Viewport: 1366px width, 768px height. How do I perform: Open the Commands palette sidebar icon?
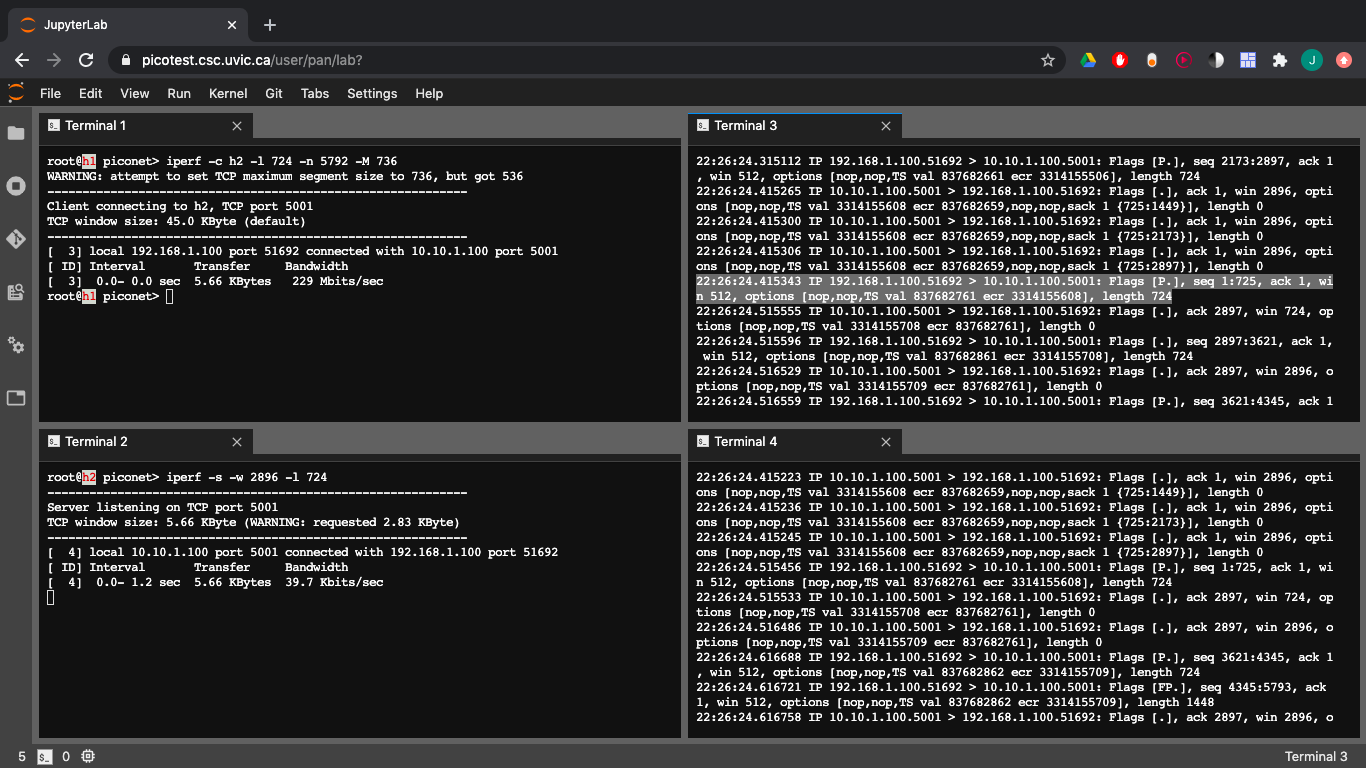pos(16,292)
